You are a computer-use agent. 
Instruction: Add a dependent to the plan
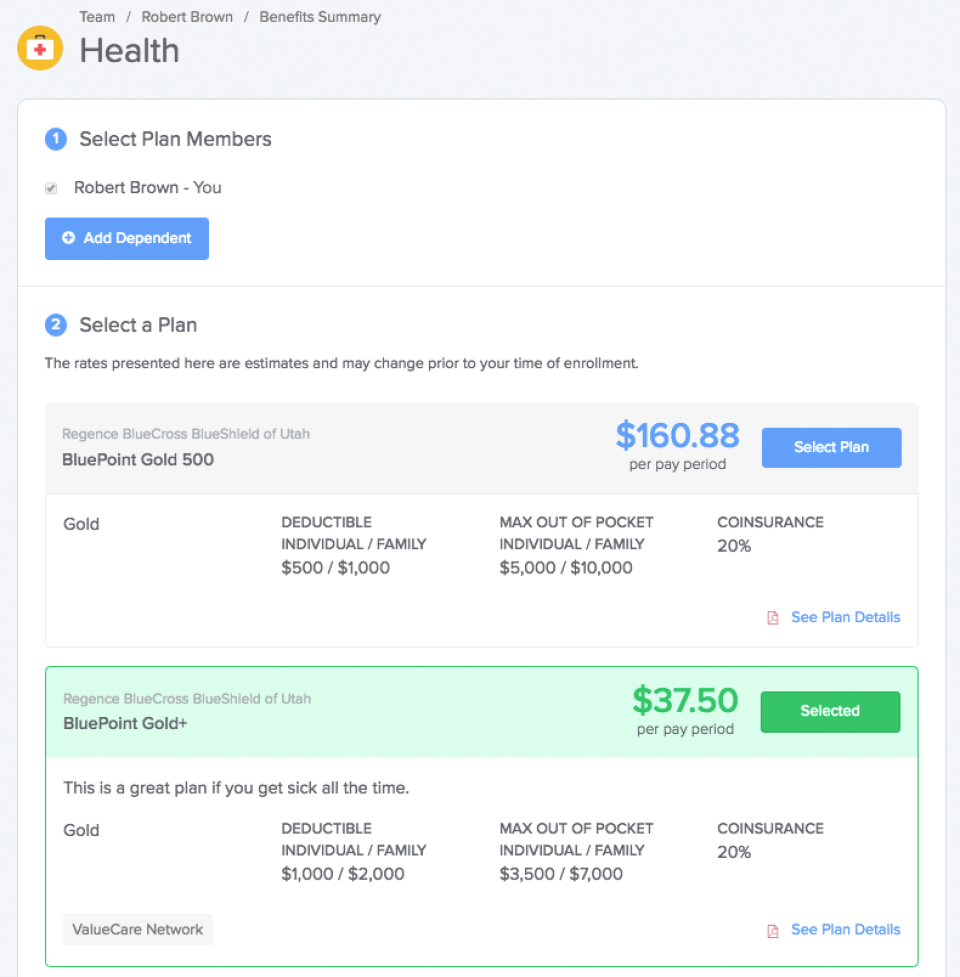[x=126, y=239]
